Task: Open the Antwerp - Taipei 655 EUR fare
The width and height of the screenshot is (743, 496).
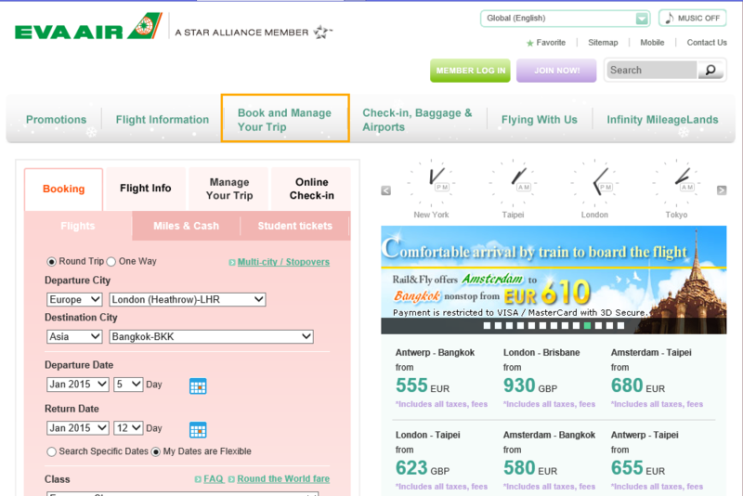Action: point(657,460)
